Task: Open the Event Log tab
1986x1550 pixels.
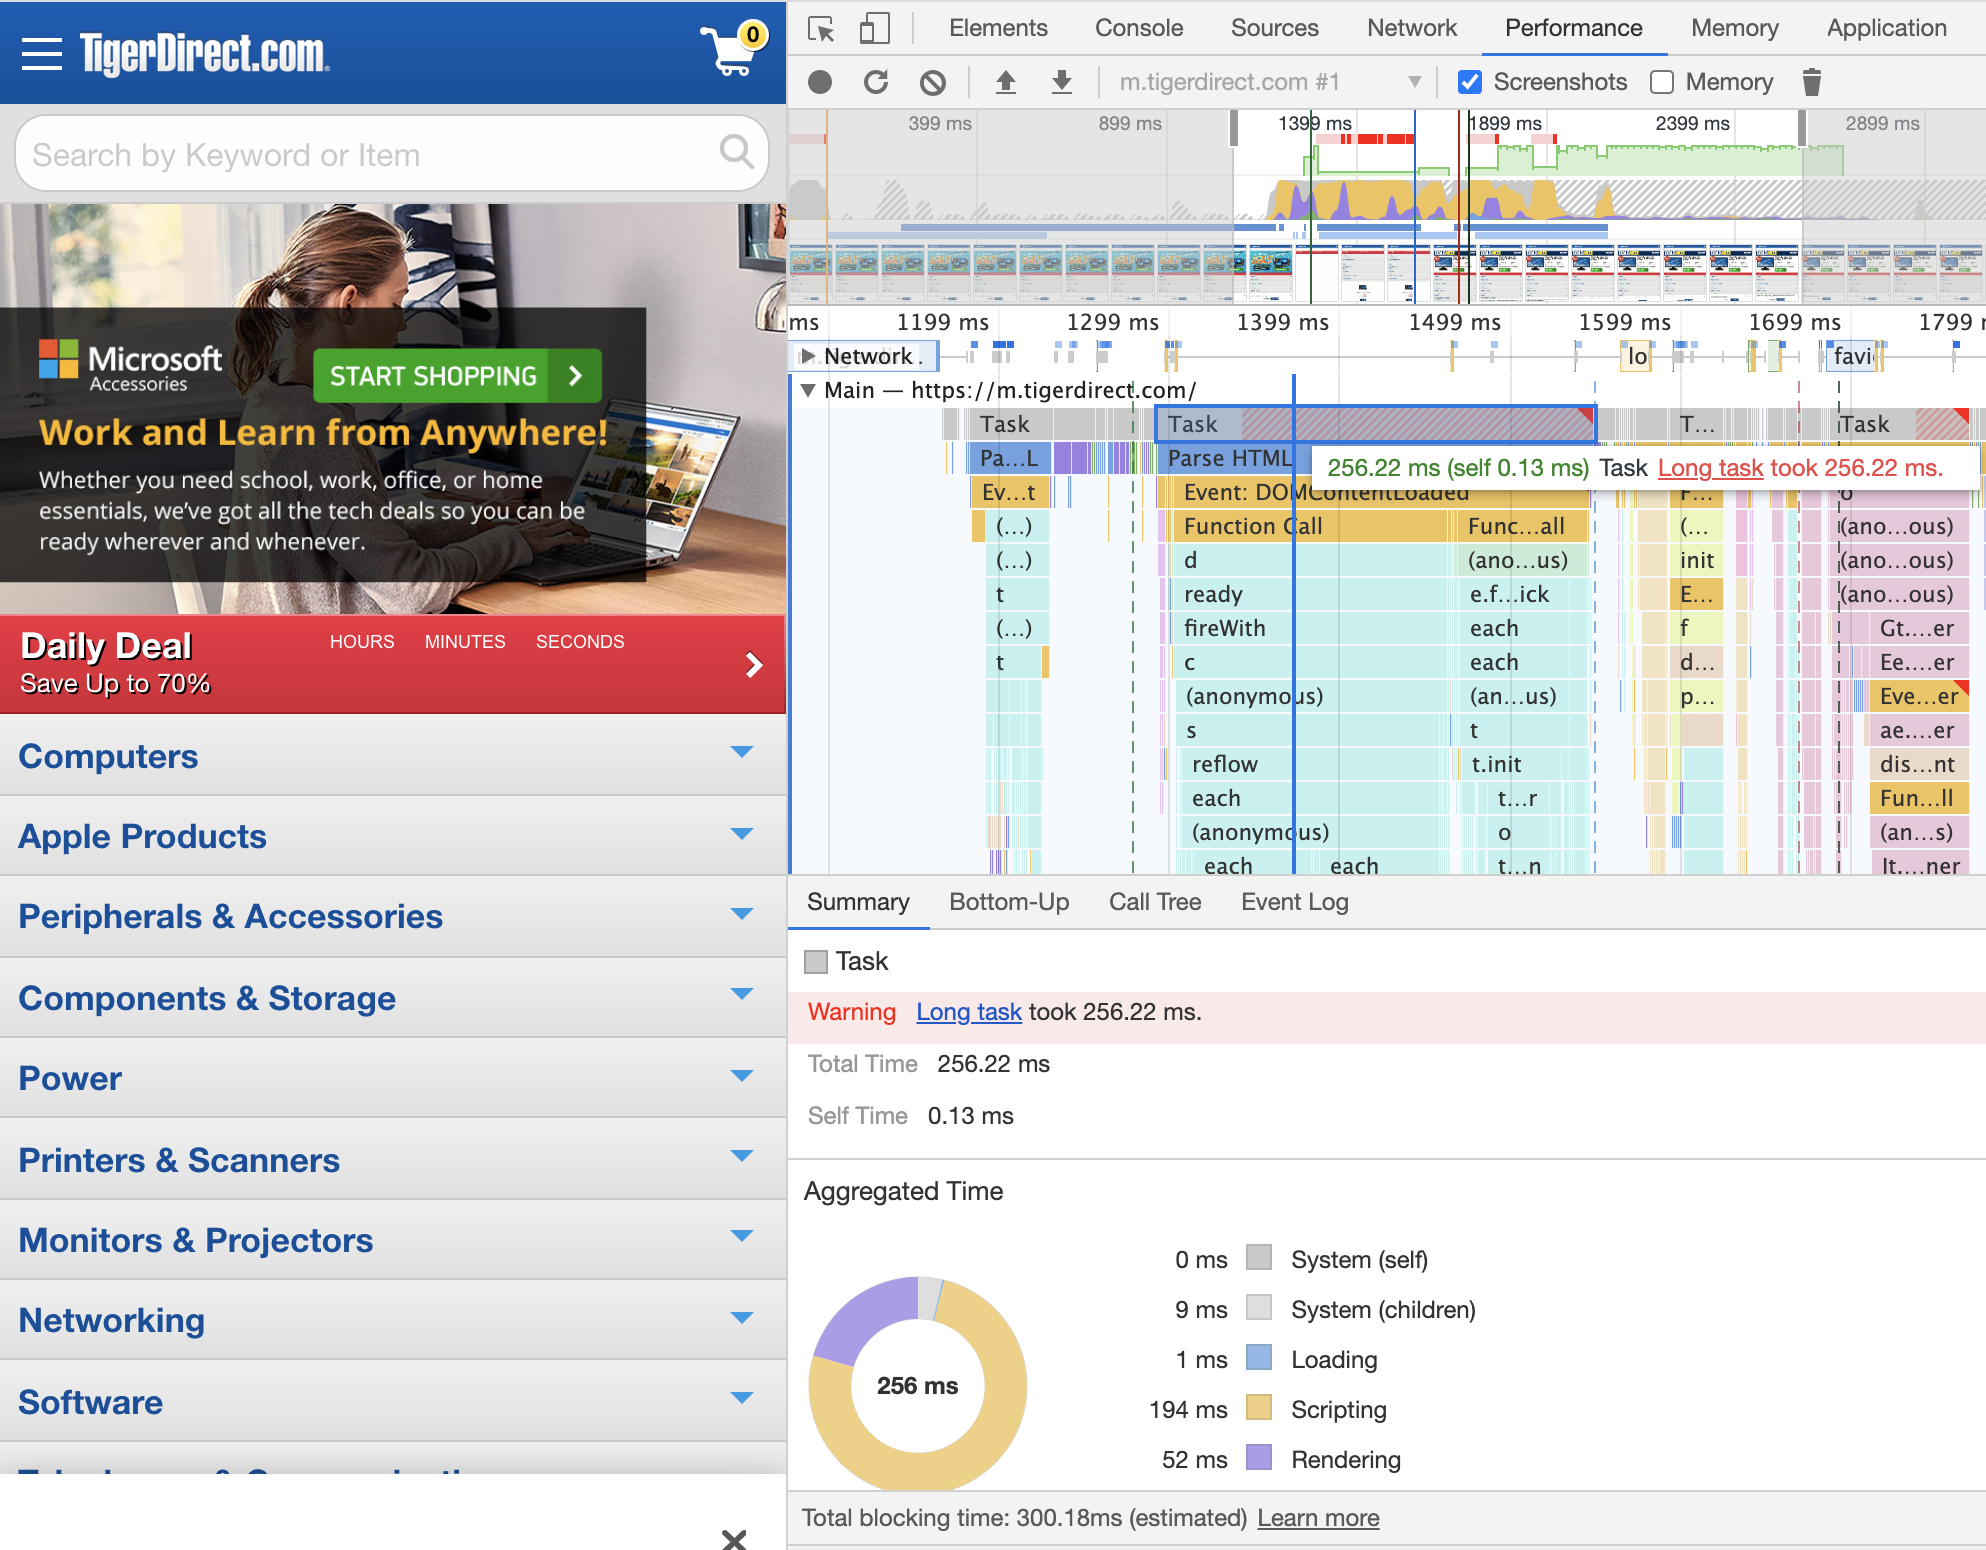Action: coord(1294,902)
